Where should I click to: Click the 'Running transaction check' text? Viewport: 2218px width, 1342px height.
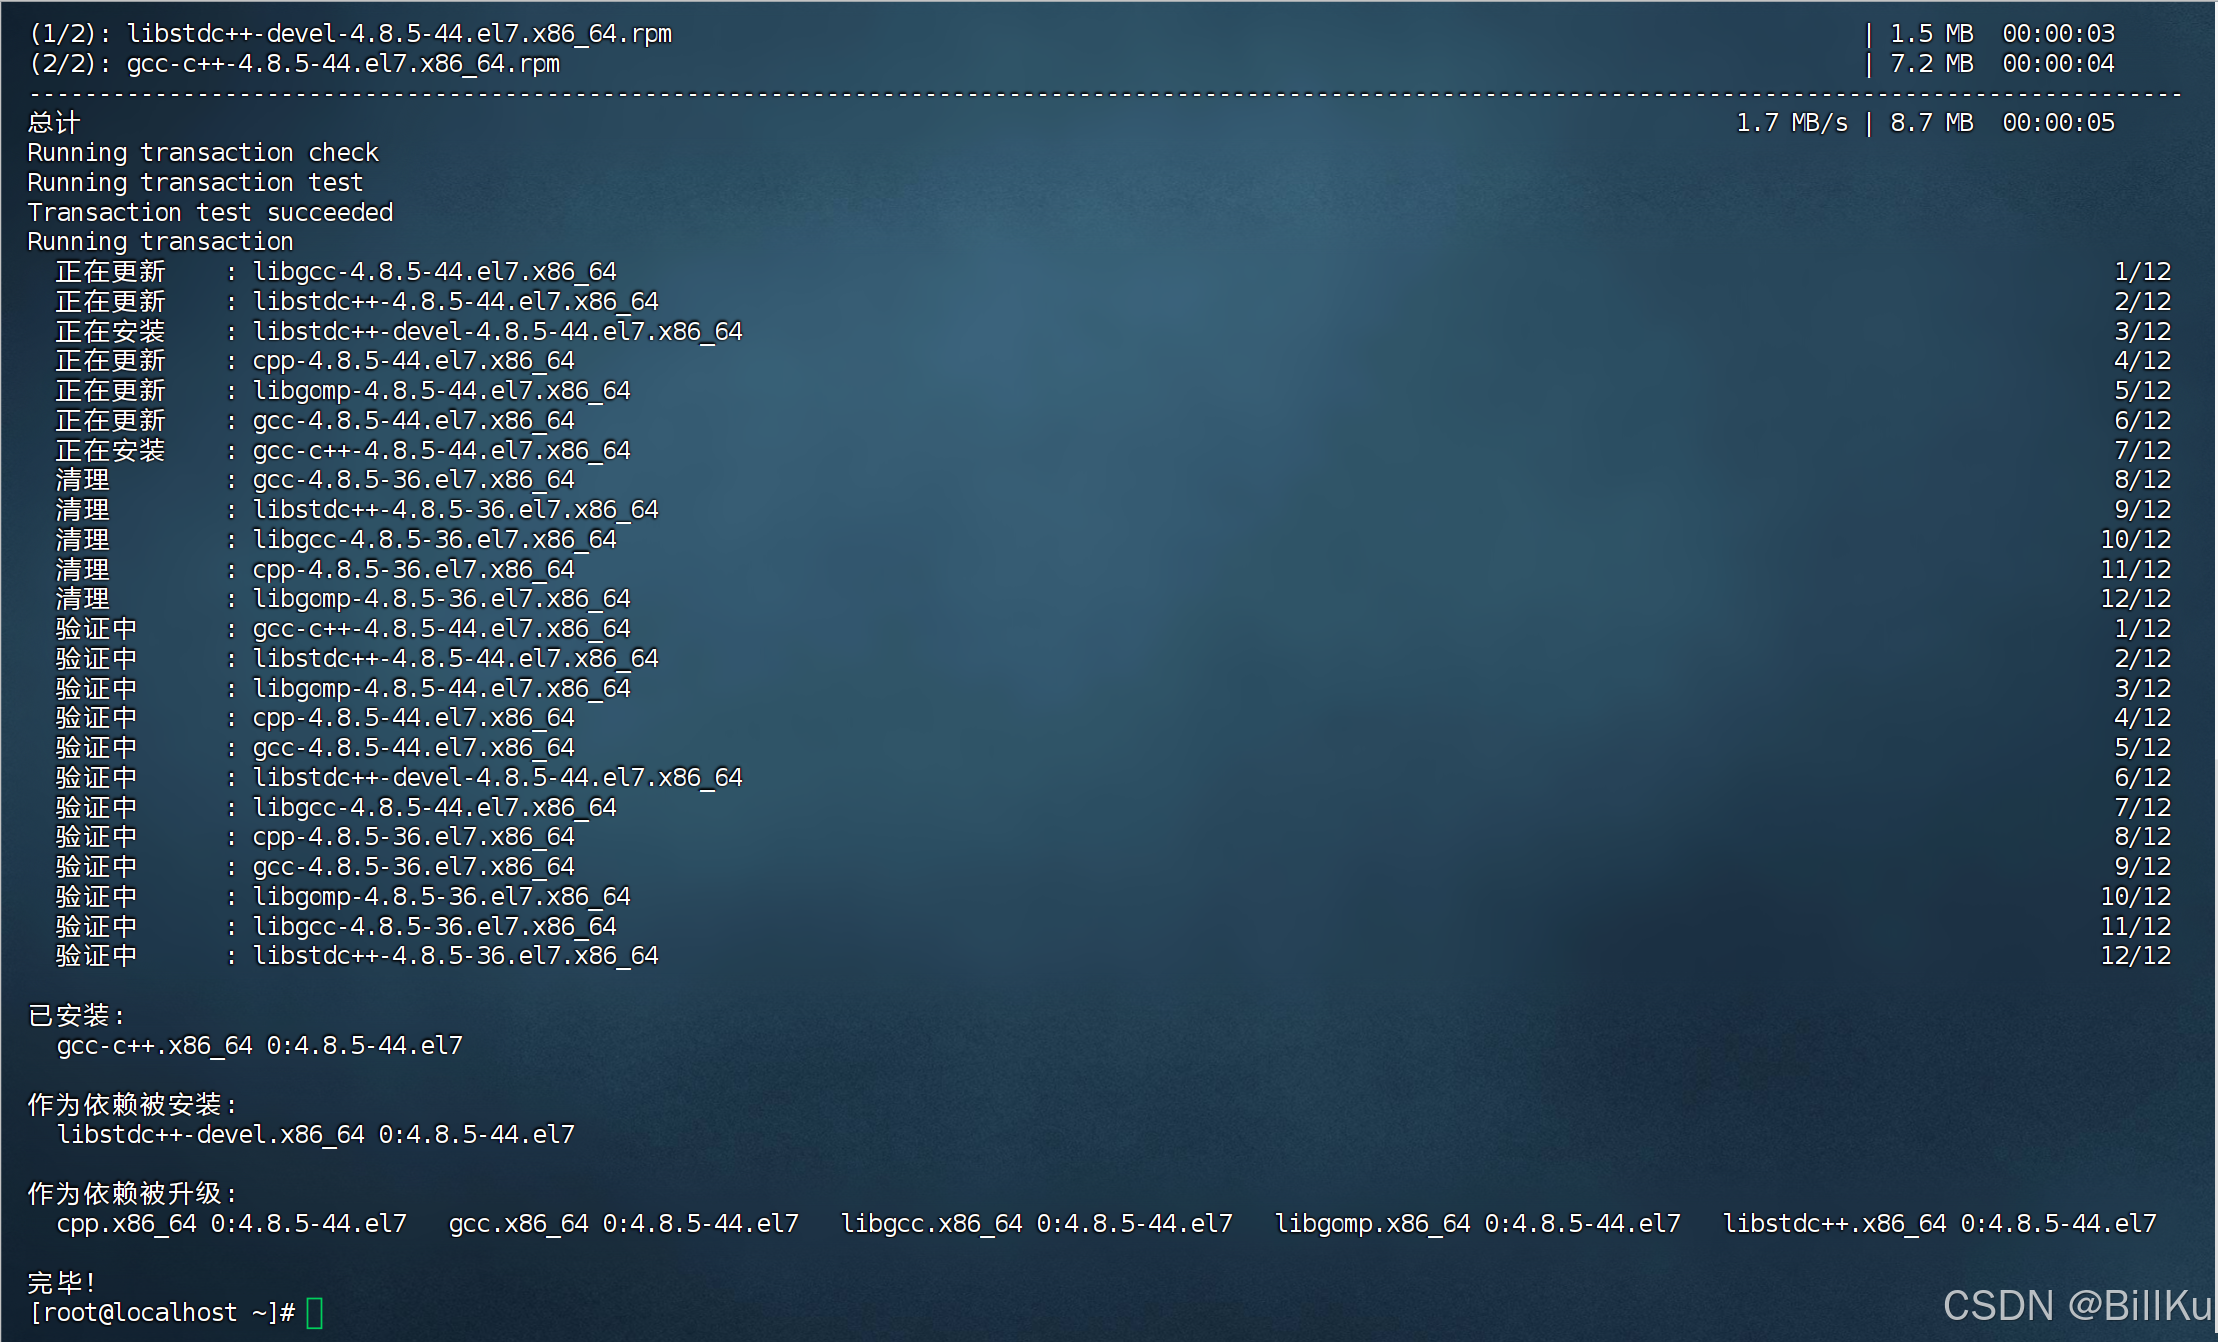[203, 153]
